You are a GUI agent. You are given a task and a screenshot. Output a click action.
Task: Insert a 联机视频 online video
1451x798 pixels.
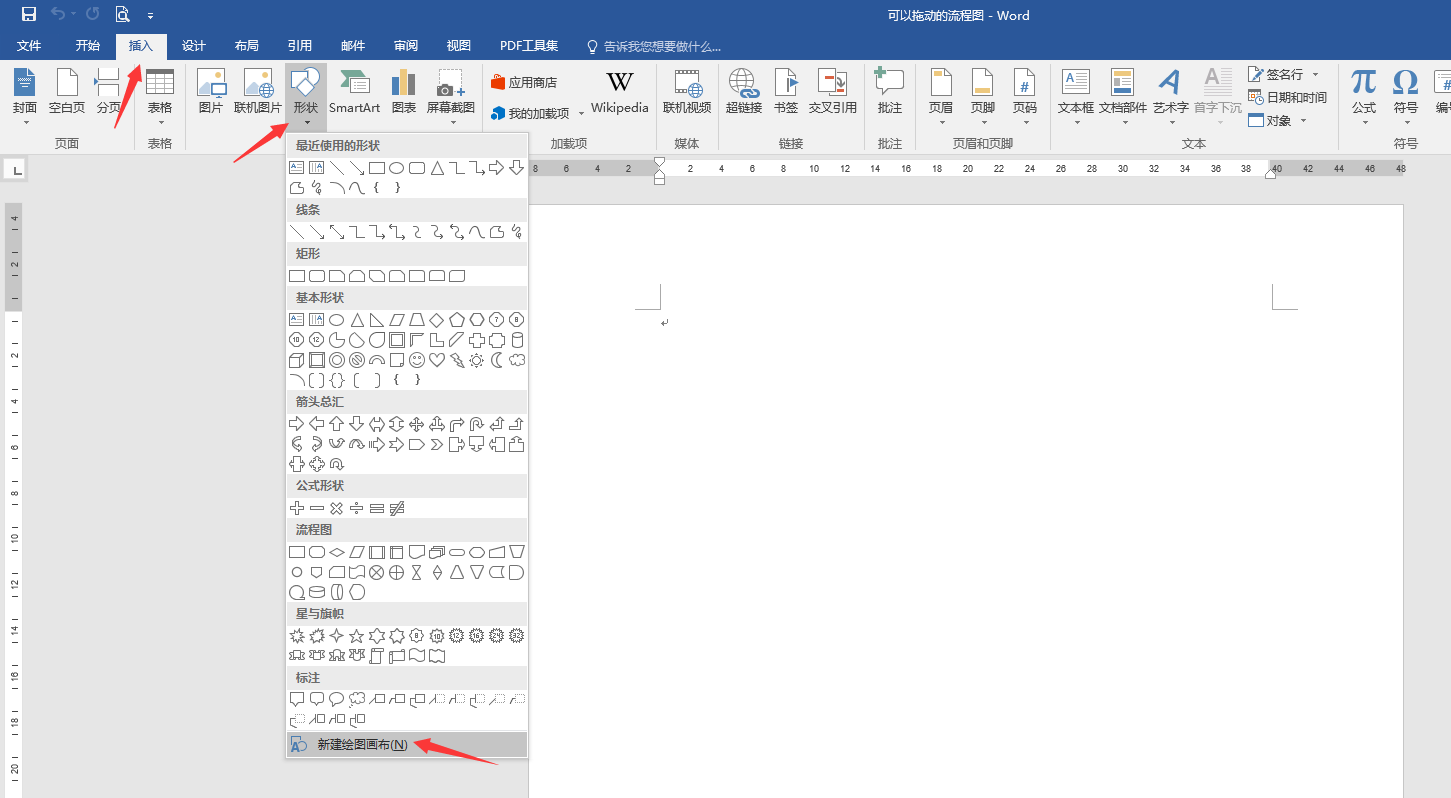(687, 90)
